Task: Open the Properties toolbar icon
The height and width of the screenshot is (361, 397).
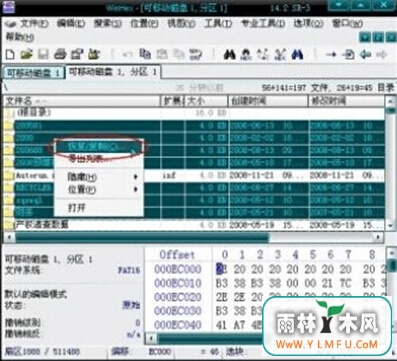Action: (x=77, y=54)
